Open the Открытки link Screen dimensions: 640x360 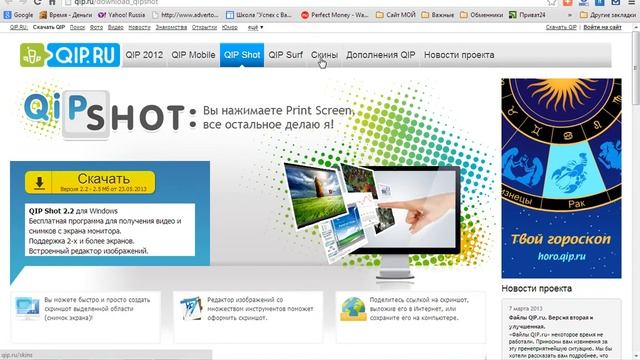click(204, 27)
